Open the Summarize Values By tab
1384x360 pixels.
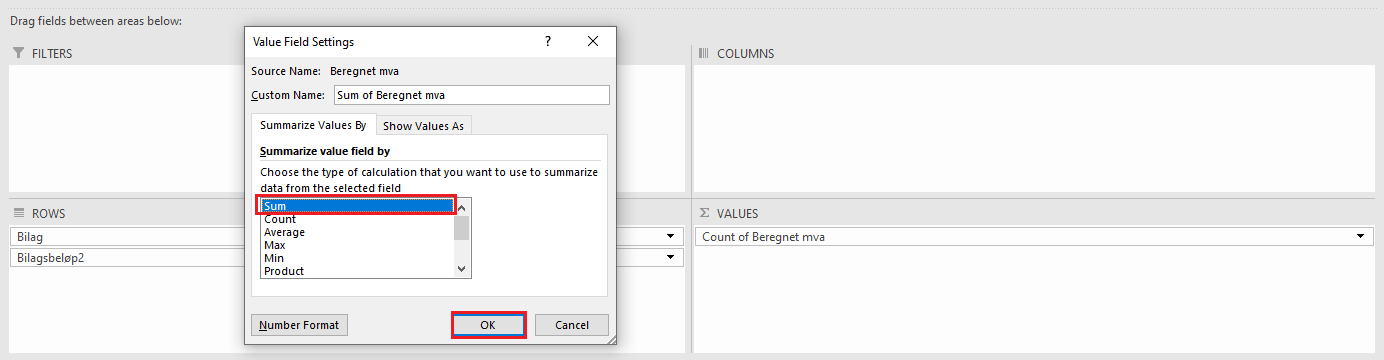point(313,125)
